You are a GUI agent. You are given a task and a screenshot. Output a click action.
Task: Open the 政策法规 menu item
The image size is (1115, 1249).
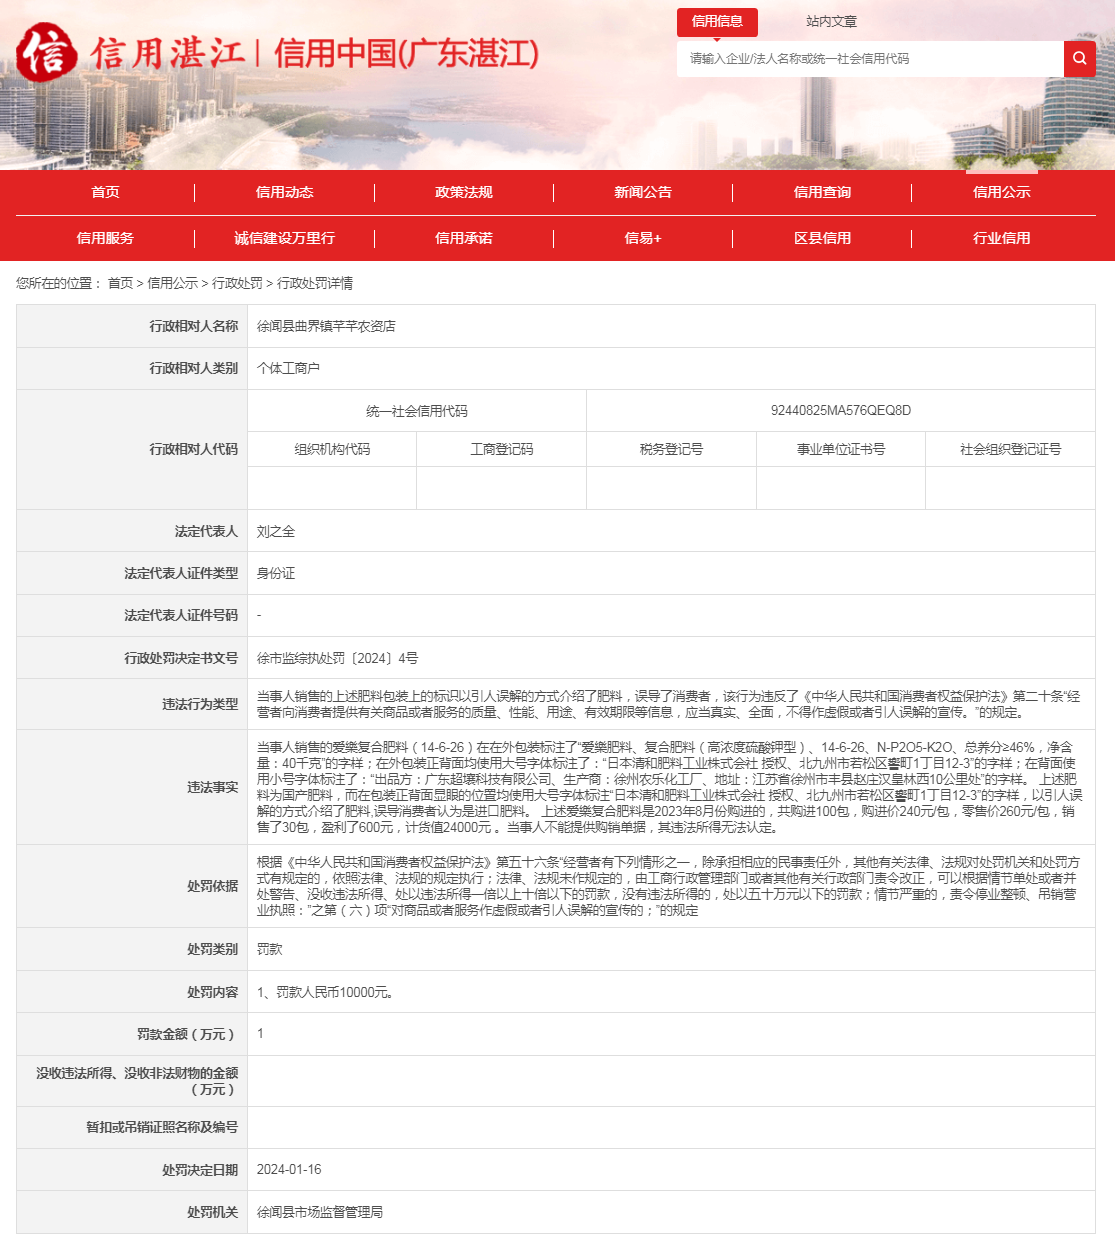(x=464, y=192)
